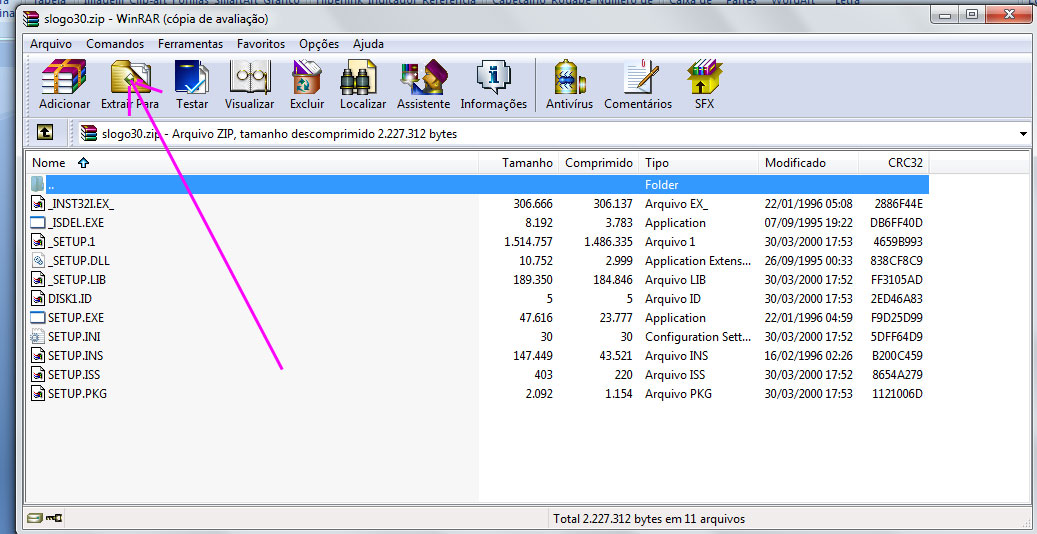Viewport: 1037px width, 534px height.
Task: Click date 16/02/1996 02:26
Action: tap(808, 356)
